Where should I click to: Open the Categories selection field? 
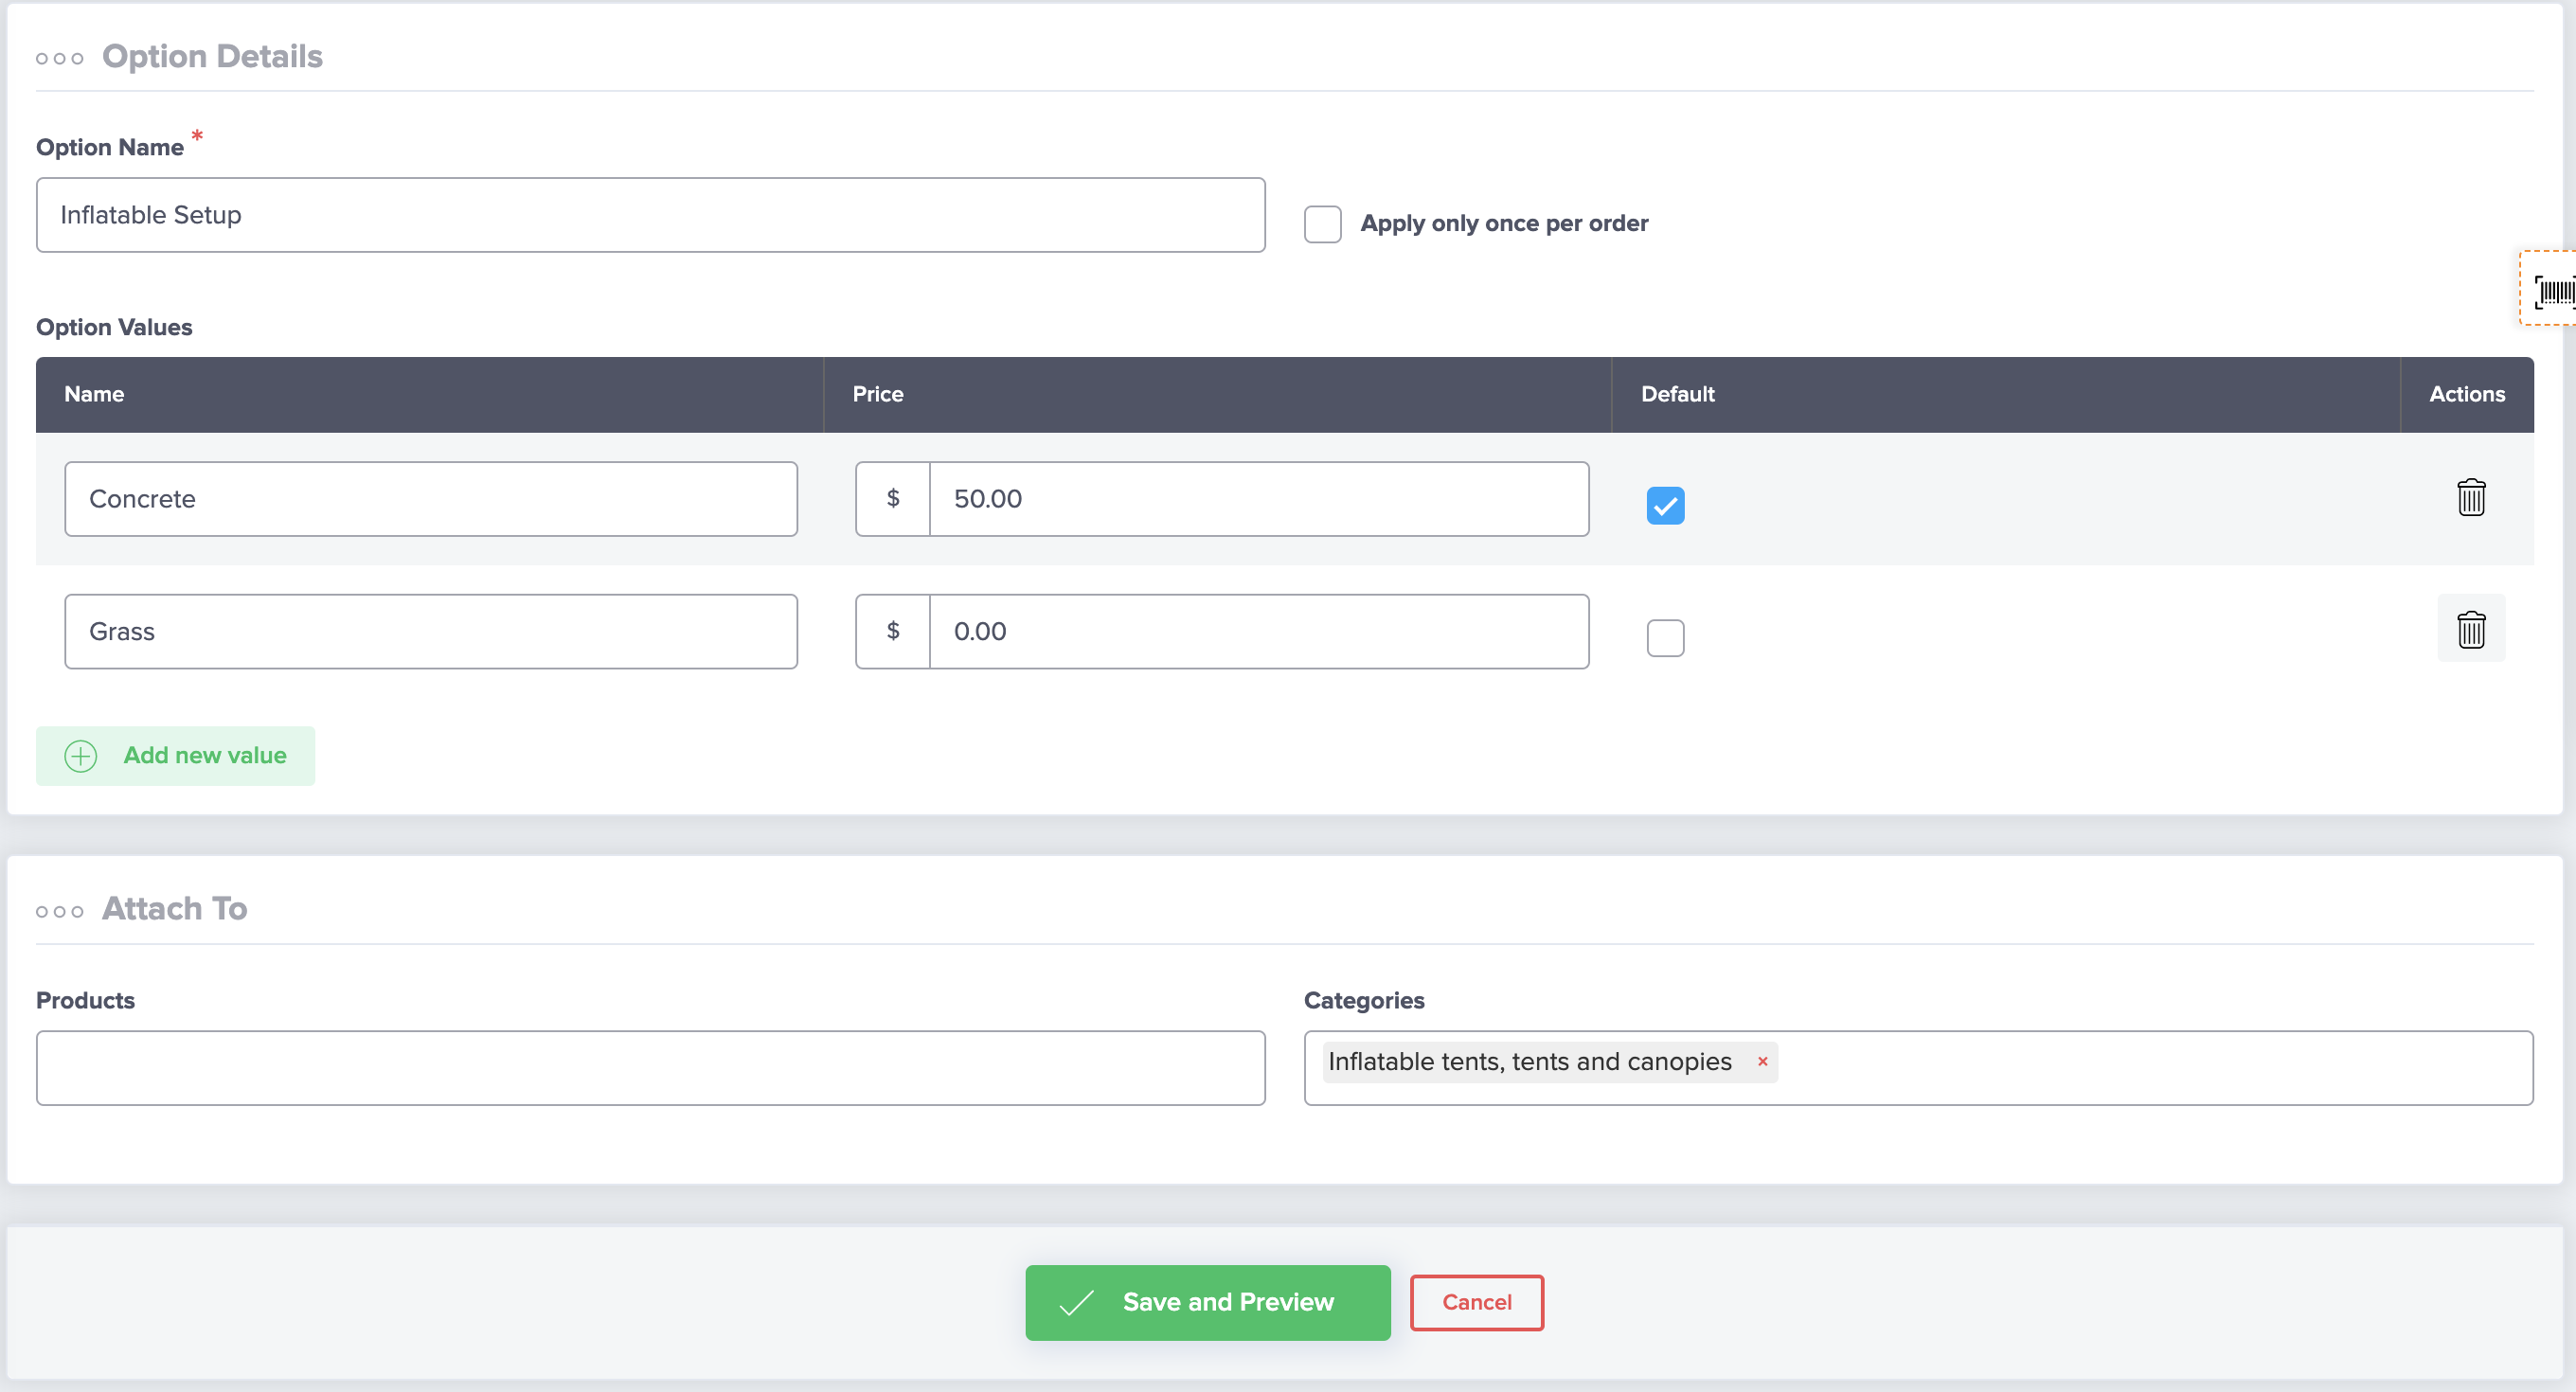point(2150,1067)
